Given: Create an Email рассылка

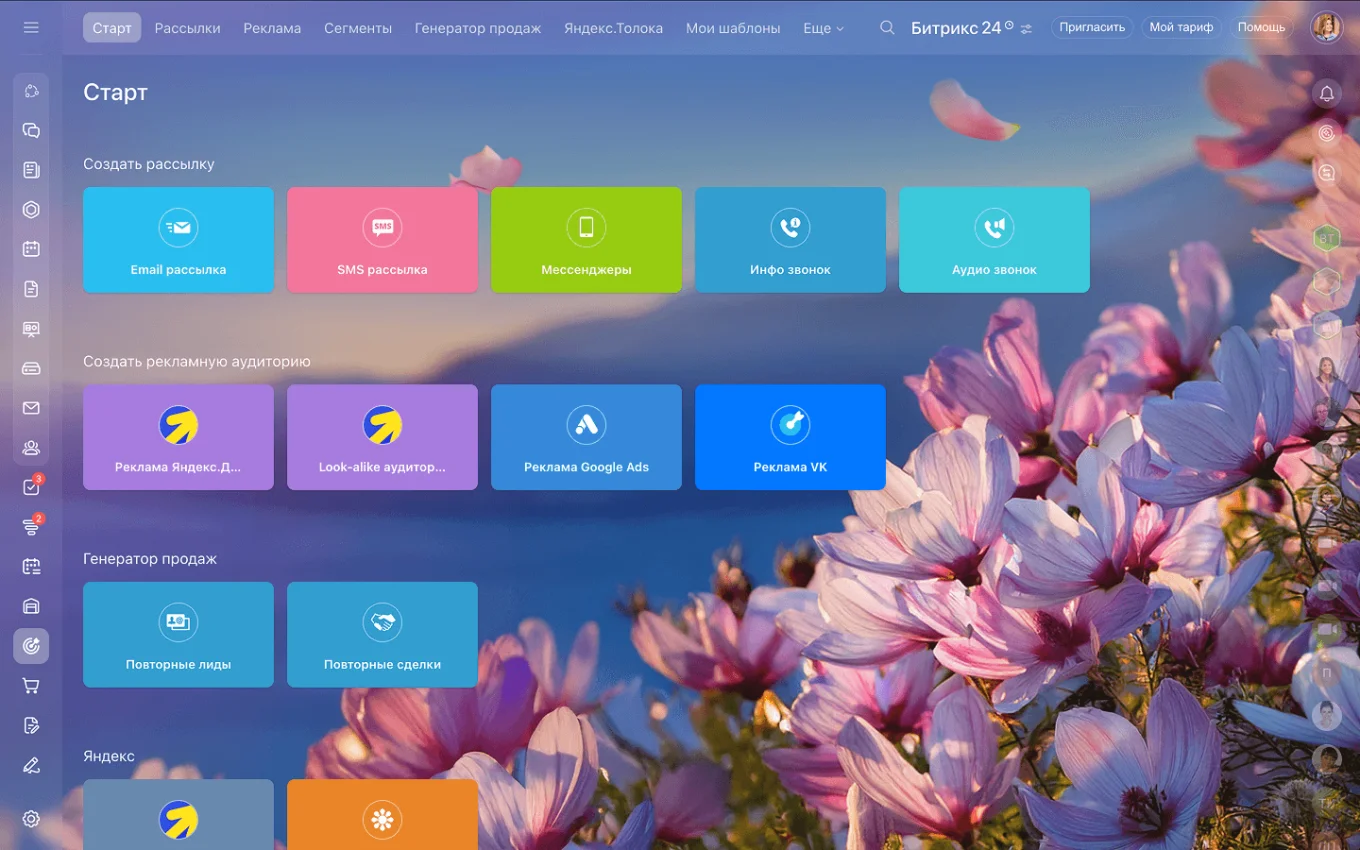Looking at the screenshot, I should pyautogui.click(x=178, y=240).
